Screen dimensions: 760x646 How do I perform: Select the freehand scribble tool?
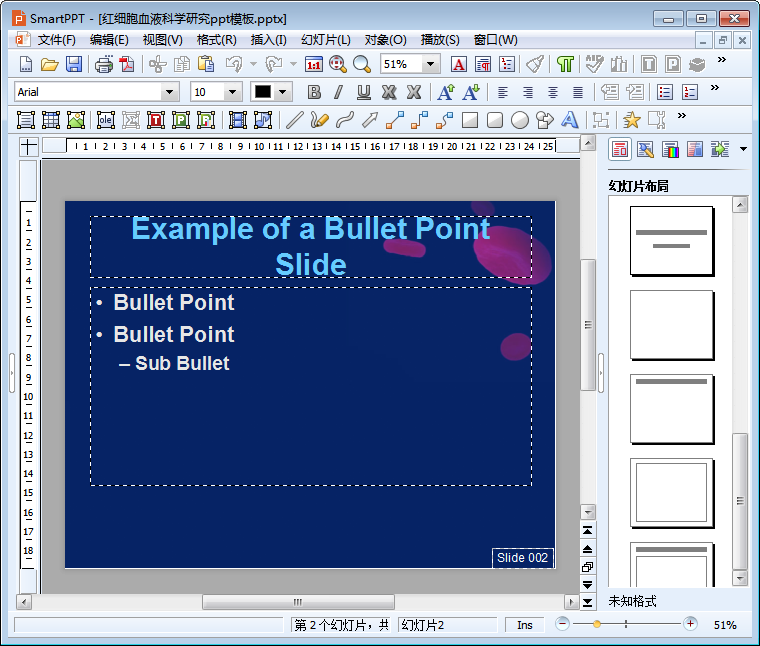319,120
